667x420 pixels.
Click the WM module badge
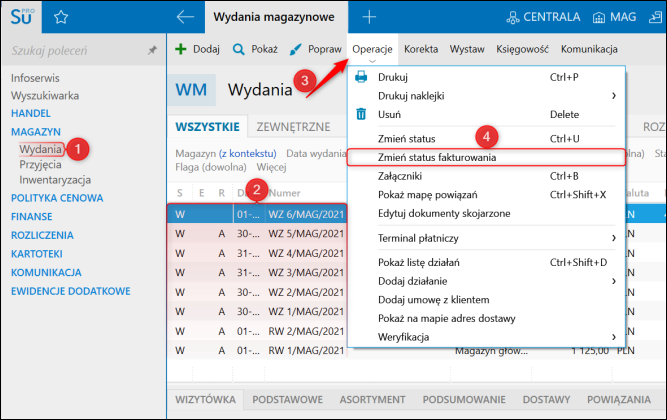coord(191,90)
